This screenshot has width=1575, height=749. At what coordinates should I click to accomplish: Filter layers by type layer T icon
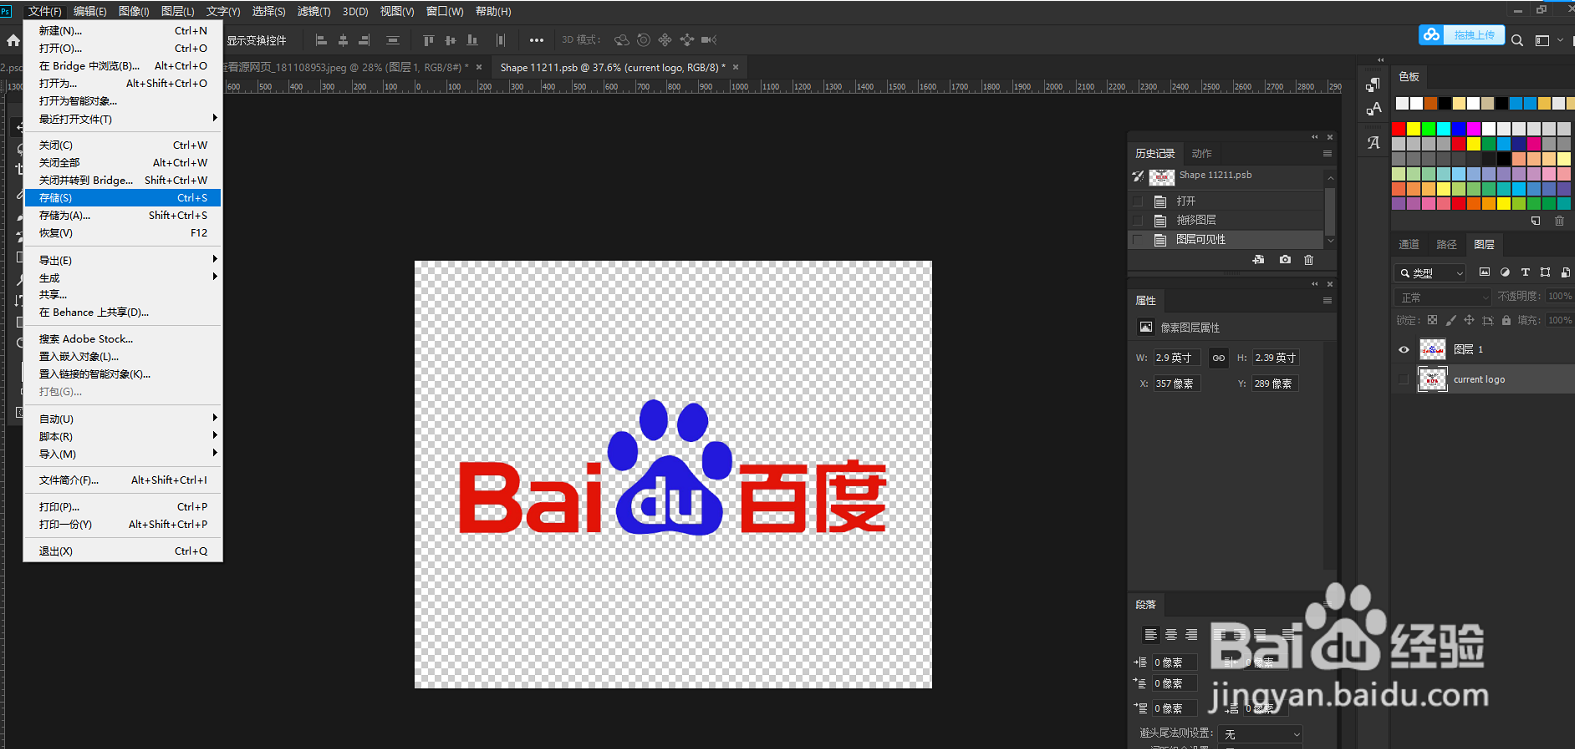click(x=1525, y=272)
